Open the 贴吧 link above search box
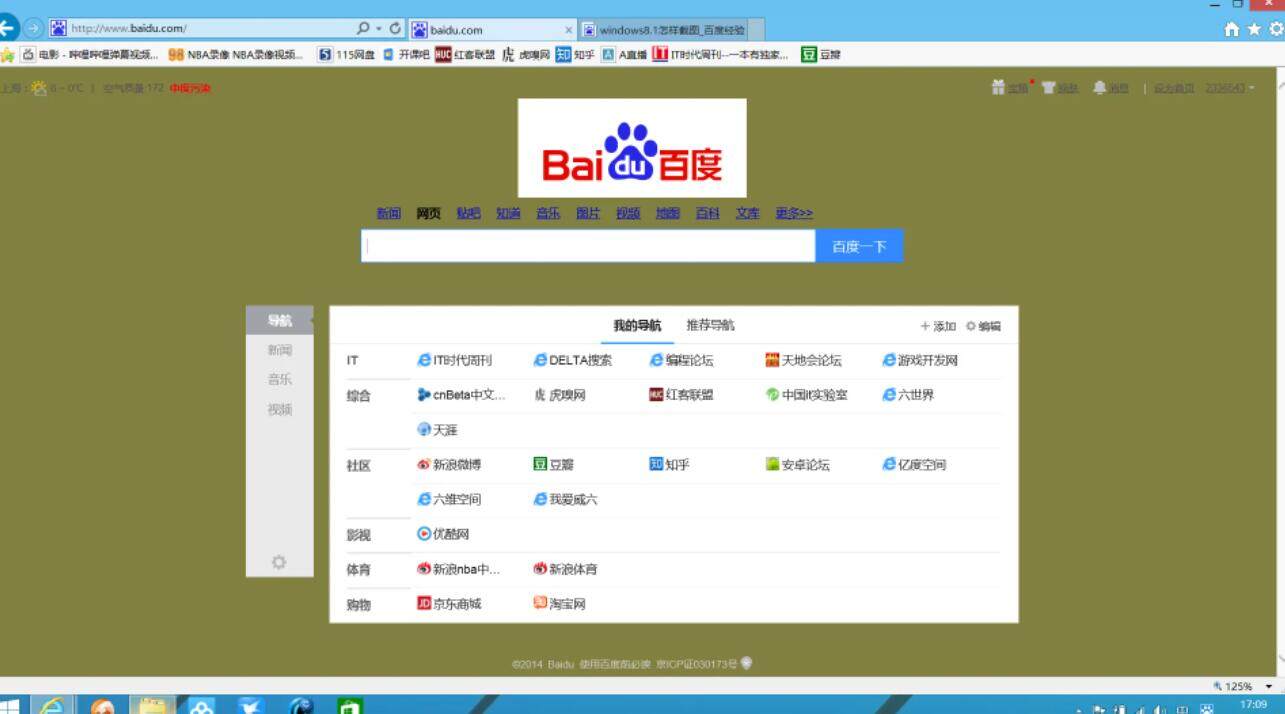 tap(468, 213)
